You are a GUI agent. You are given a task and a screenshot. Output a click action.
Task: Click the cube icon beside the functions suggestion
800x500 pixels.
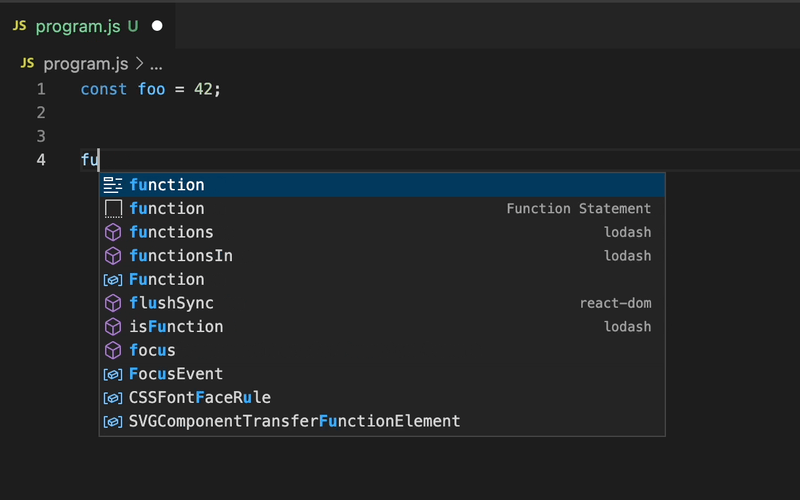click(x=113, y=232)
